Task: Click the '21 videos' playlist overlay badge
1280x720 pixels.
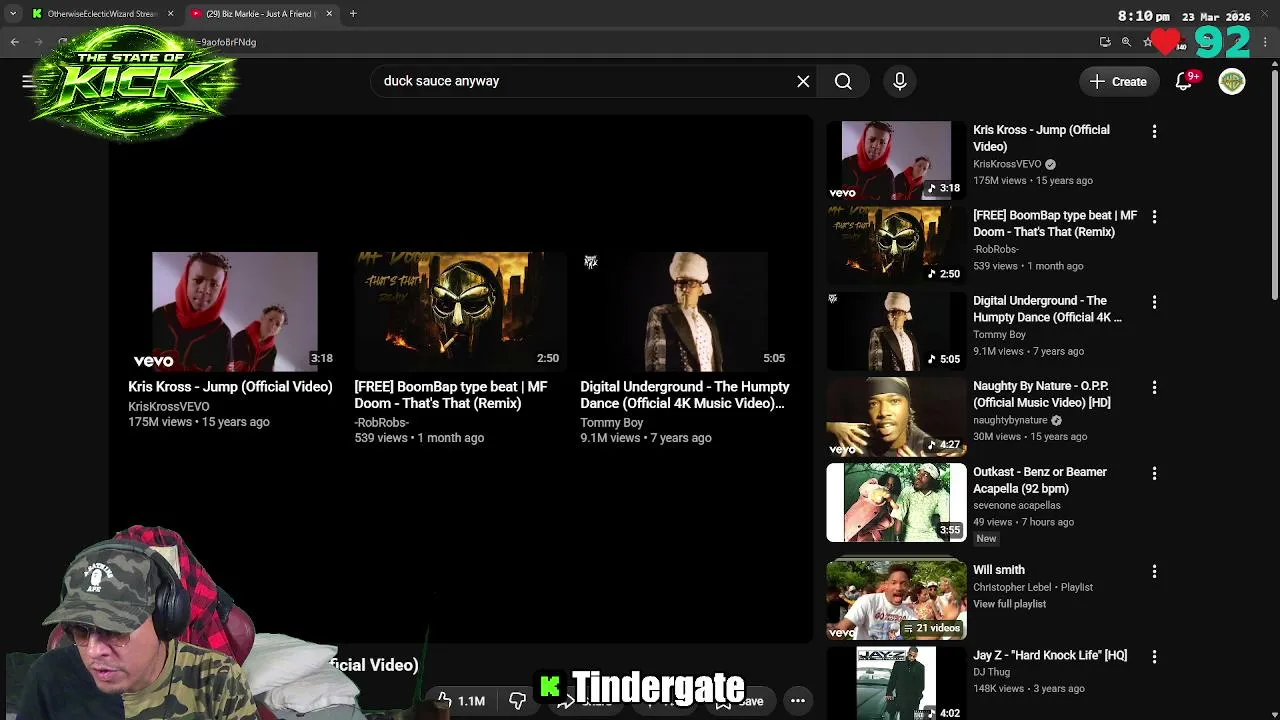Action: [x=931, y=628]
